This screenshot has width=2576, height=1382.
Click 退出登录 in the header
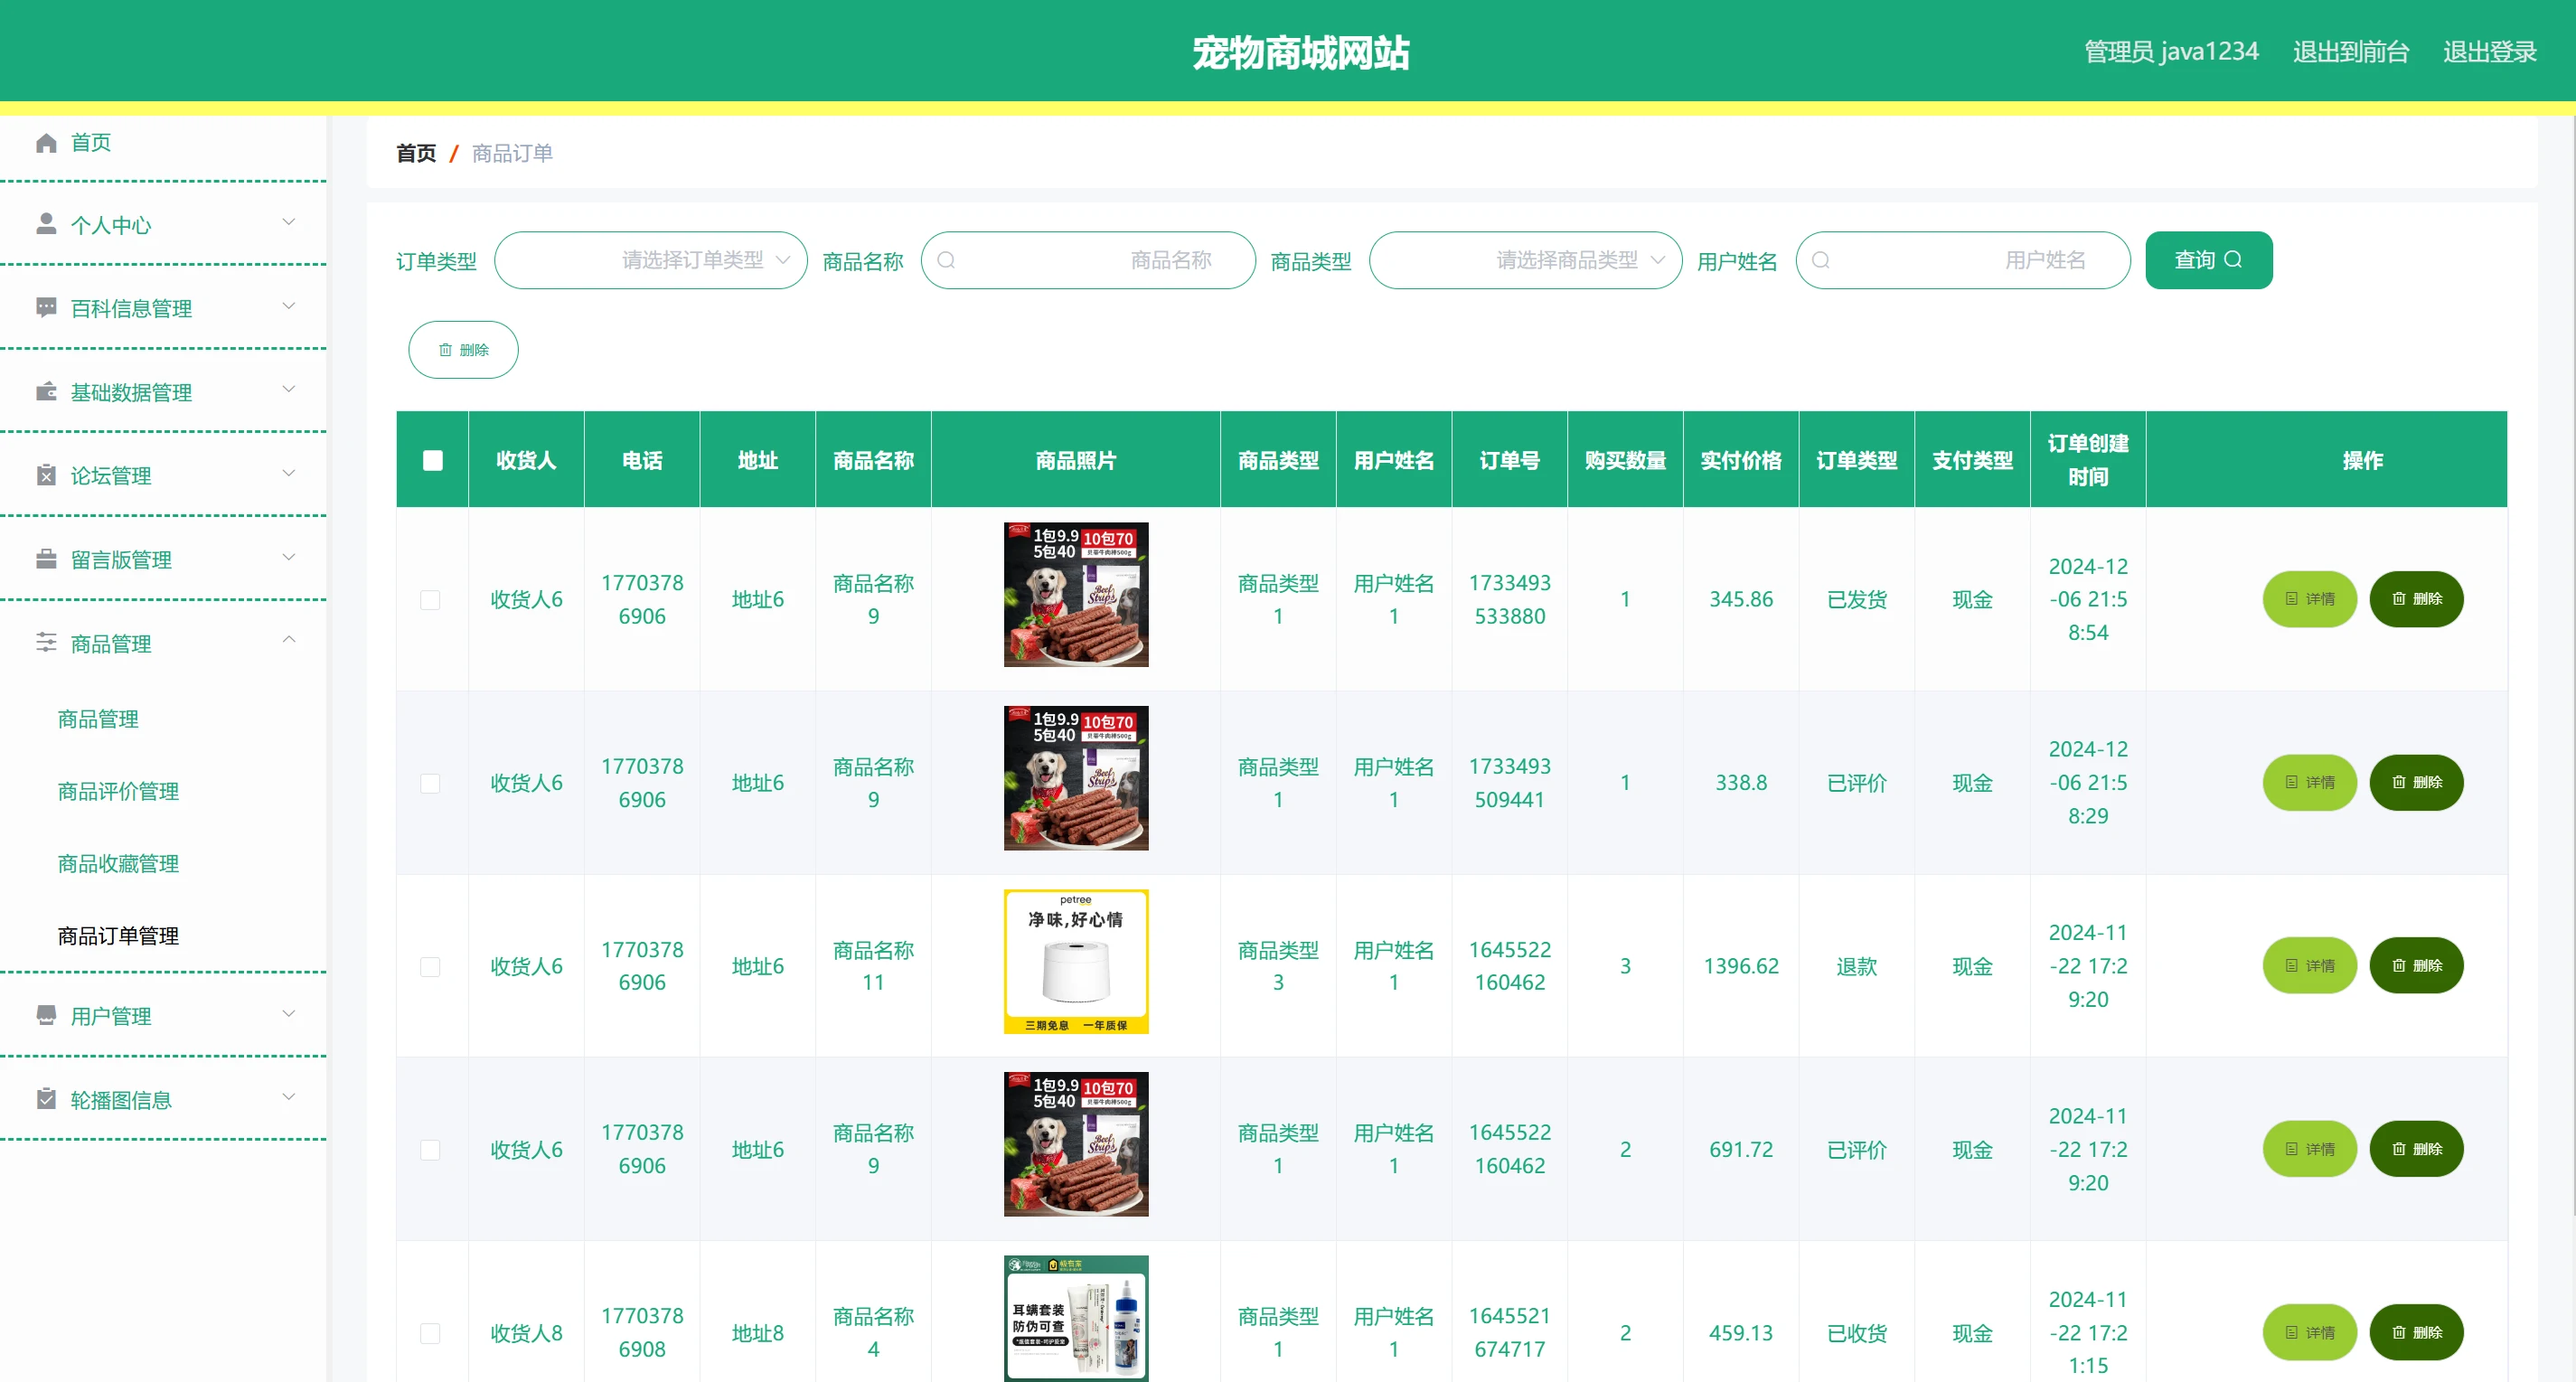2488,52
